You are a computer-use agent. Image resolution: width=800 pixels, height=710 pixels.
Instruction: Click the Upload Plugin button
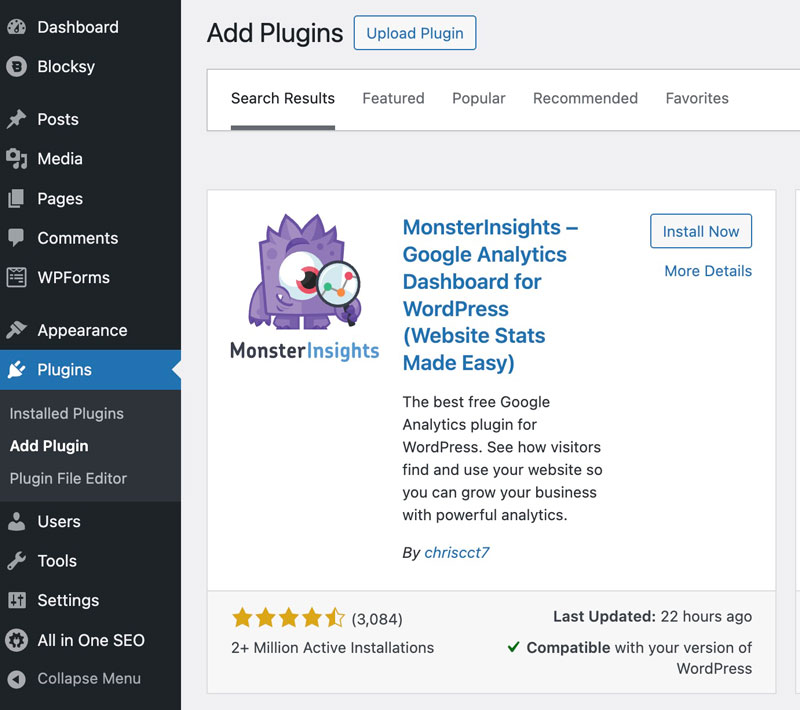(x=415, y=33)
